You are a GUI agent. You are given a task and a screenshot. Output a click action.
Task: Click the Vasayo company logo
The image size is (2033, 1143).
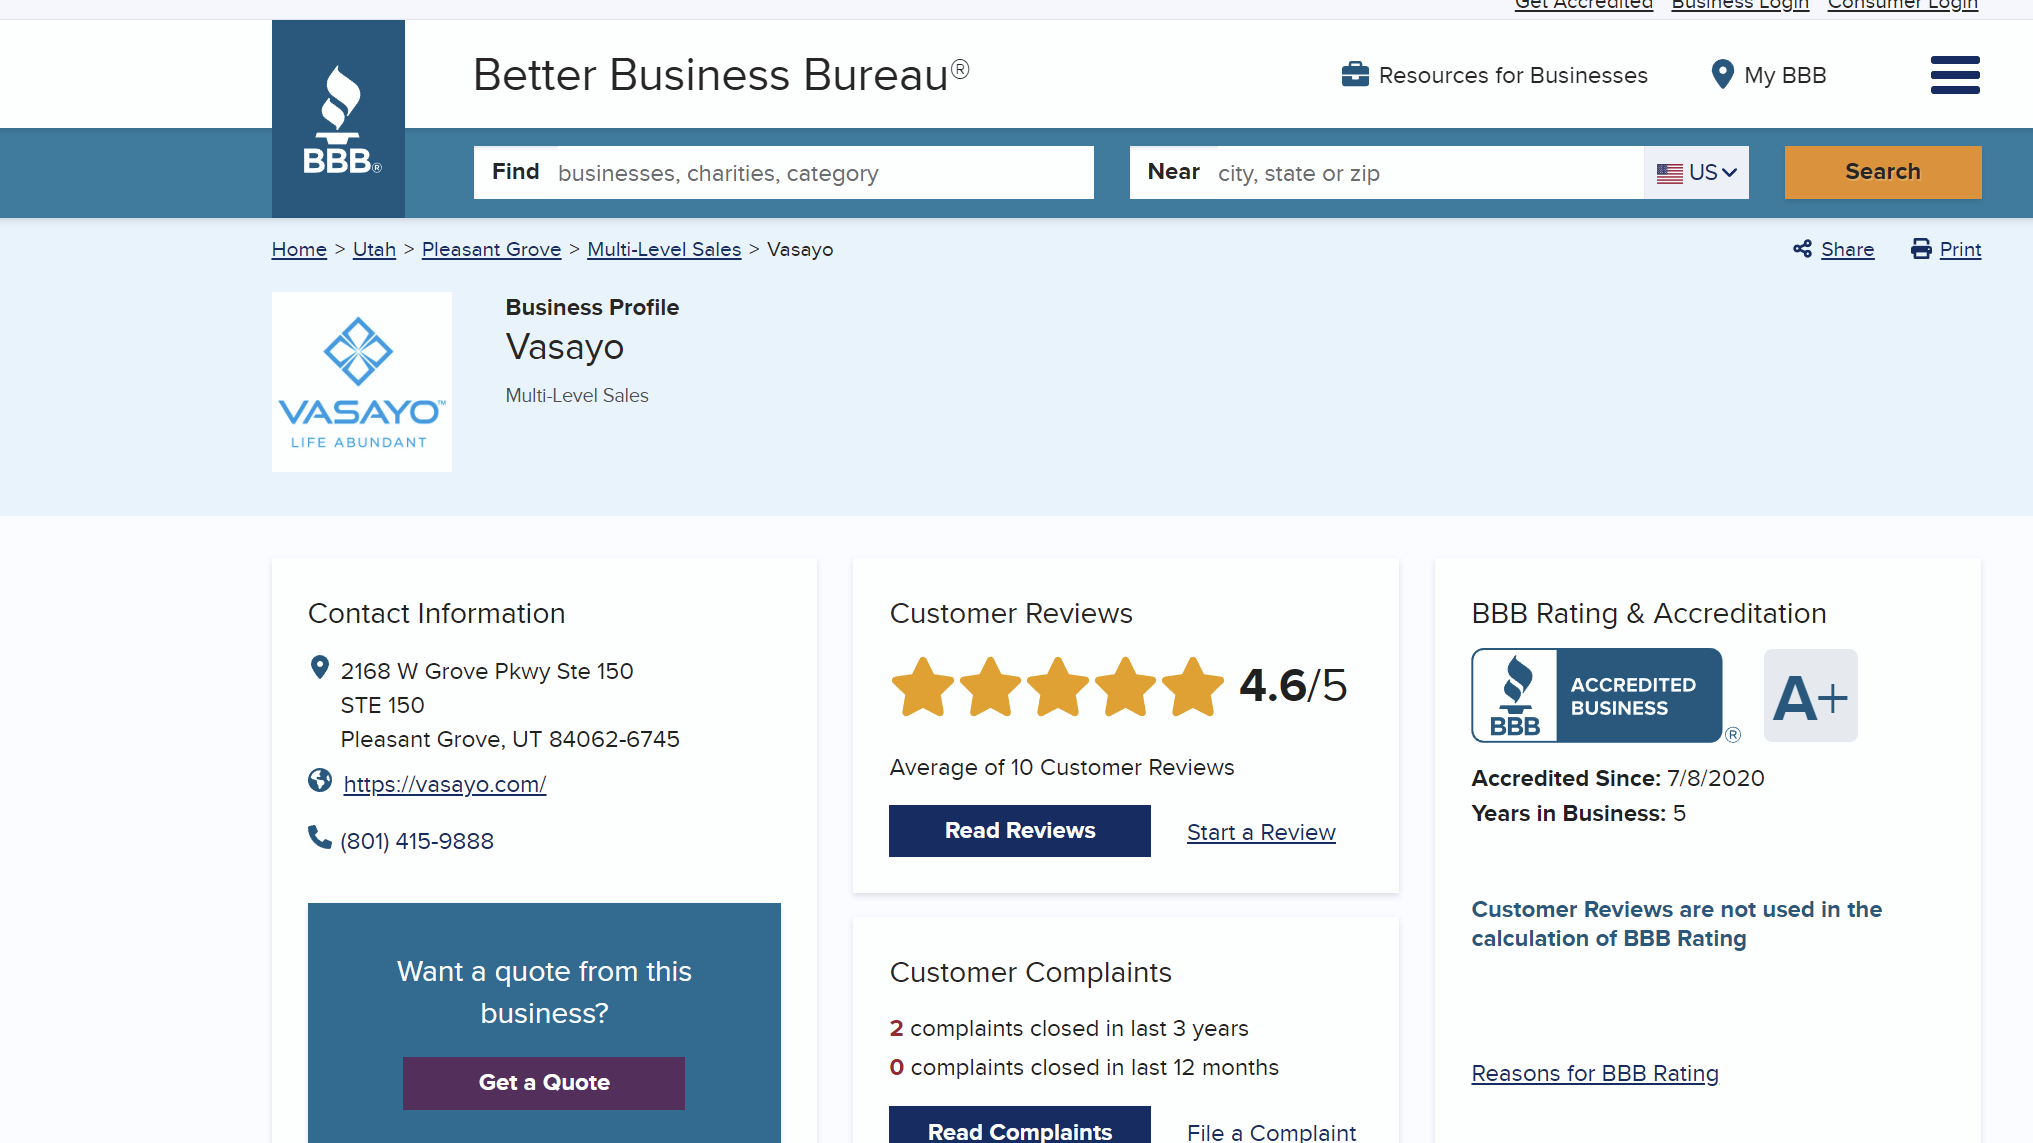pos(362,382)
